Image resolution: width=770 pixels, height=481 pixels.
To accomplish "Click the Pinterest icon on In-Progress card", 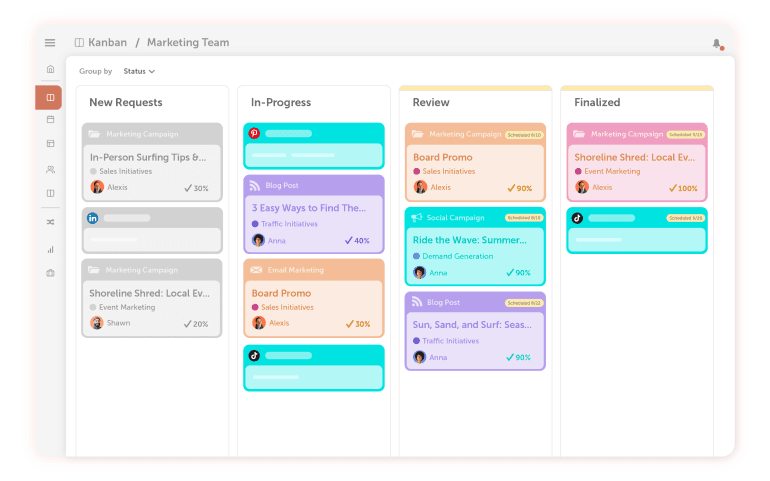I will [x=254, y=133].
